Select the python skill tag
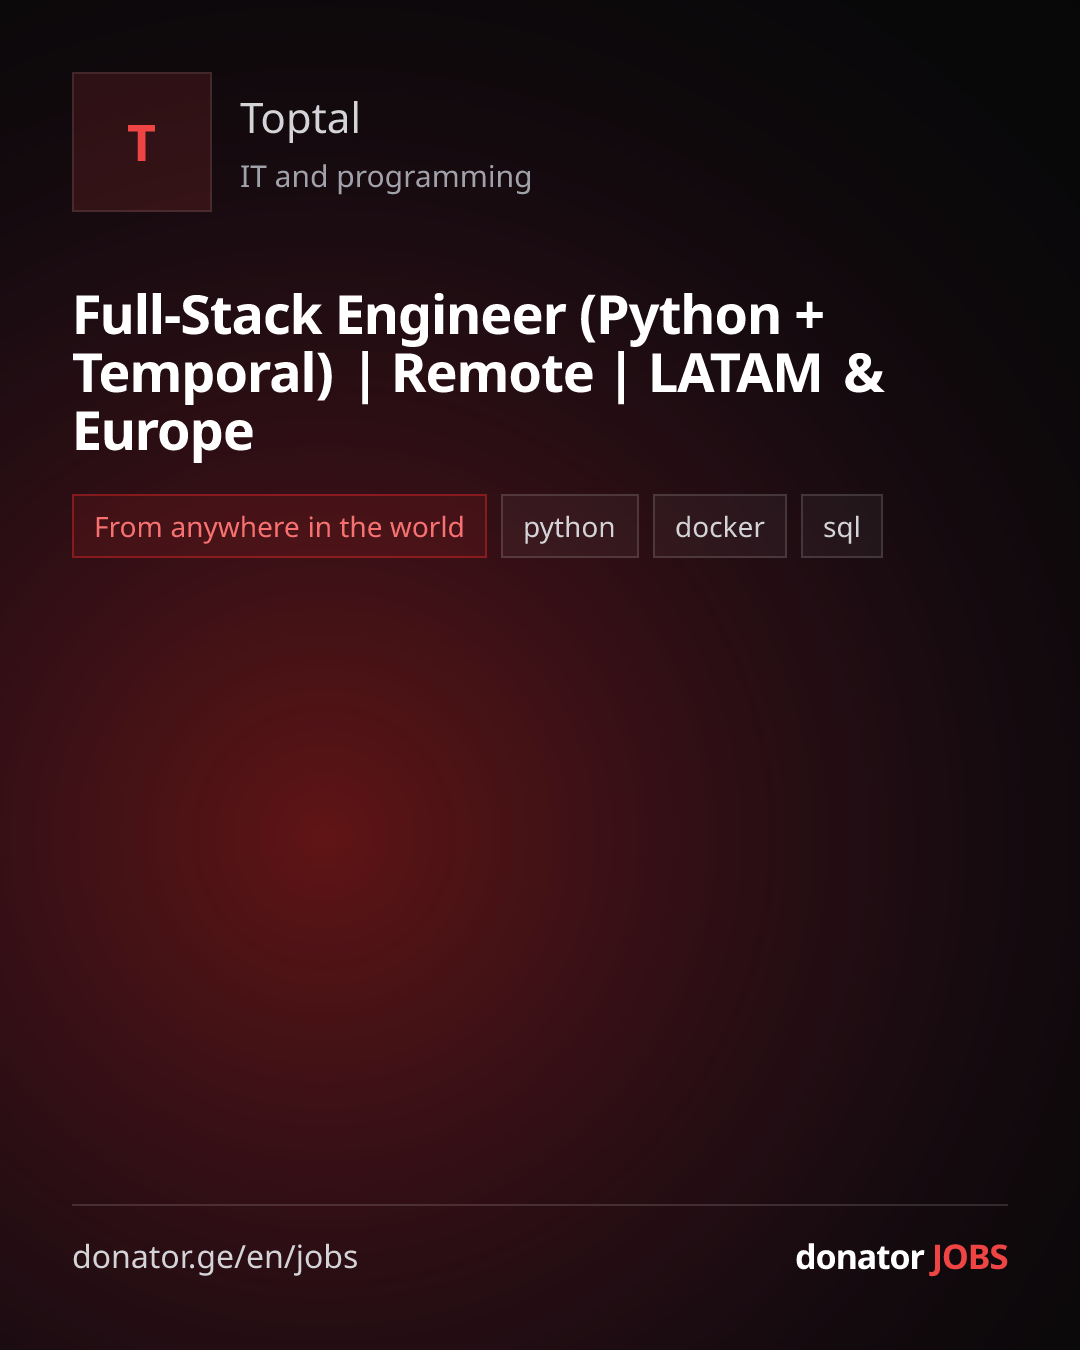This screenshot has height=1350, width=1080. 570,526
